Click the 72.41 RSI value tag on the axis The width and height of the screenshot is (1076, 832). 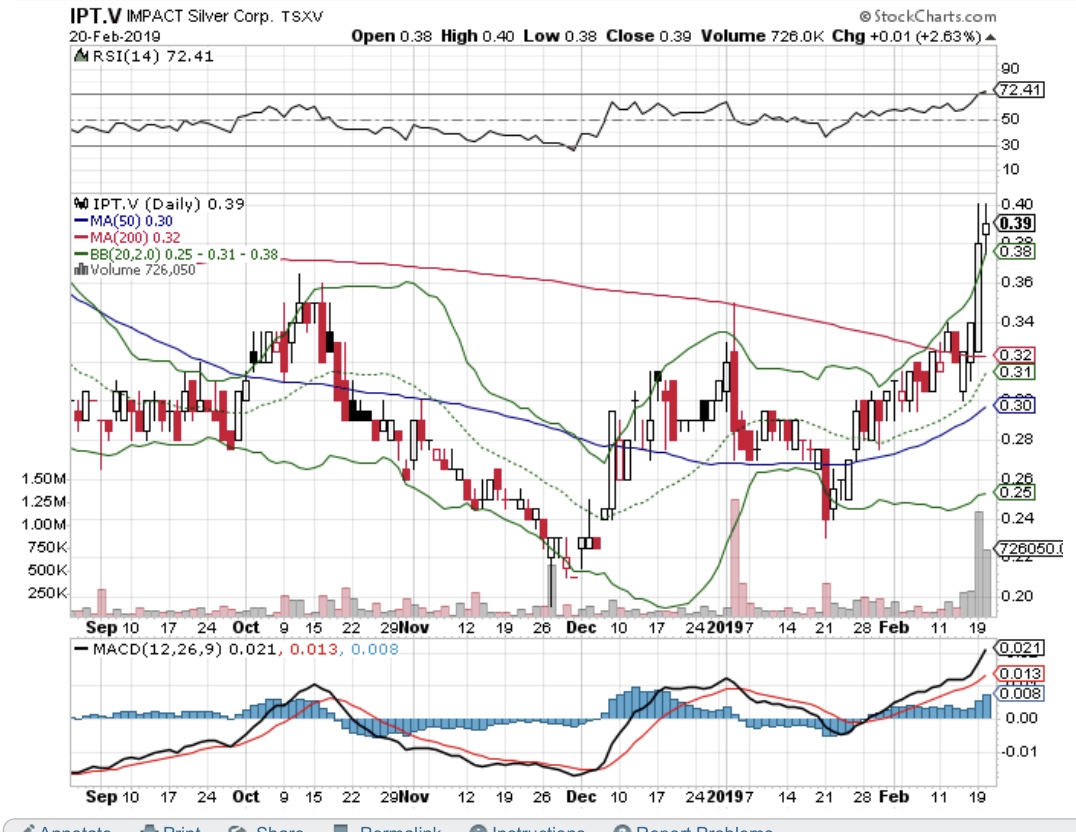pos(1020,90)
